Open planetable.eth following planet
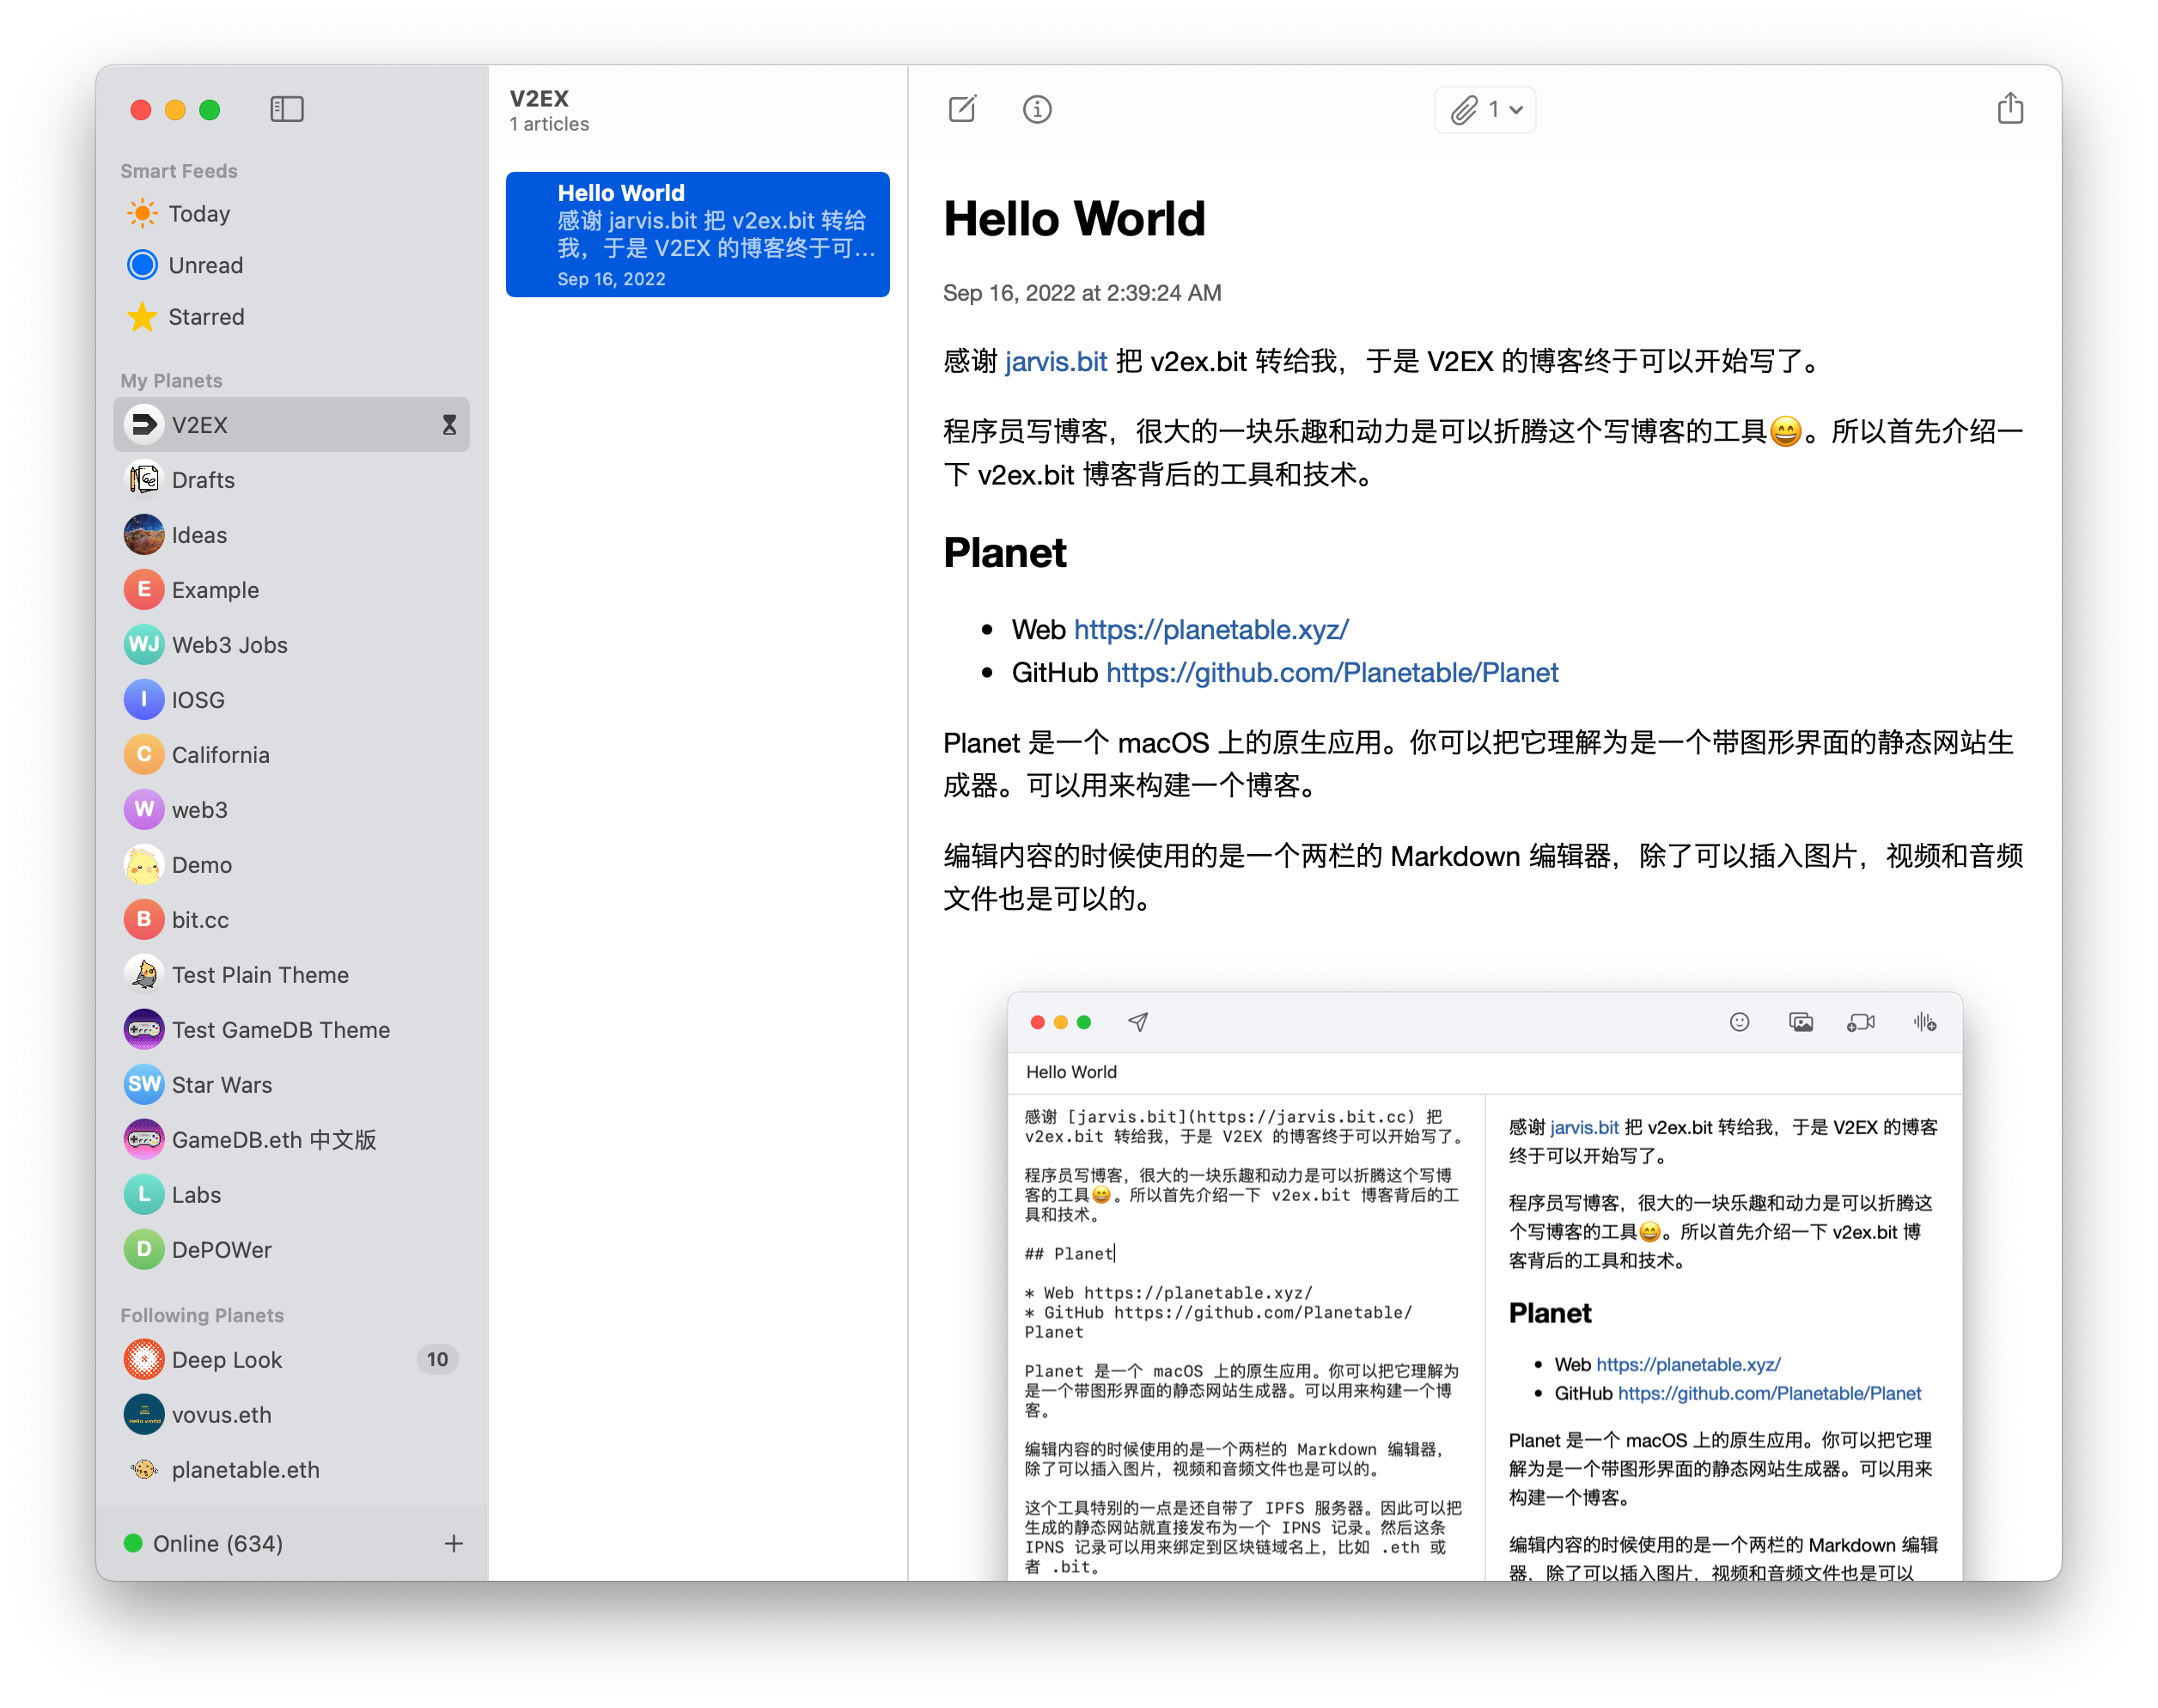 pyautogui.click(x=245, y=1470)
